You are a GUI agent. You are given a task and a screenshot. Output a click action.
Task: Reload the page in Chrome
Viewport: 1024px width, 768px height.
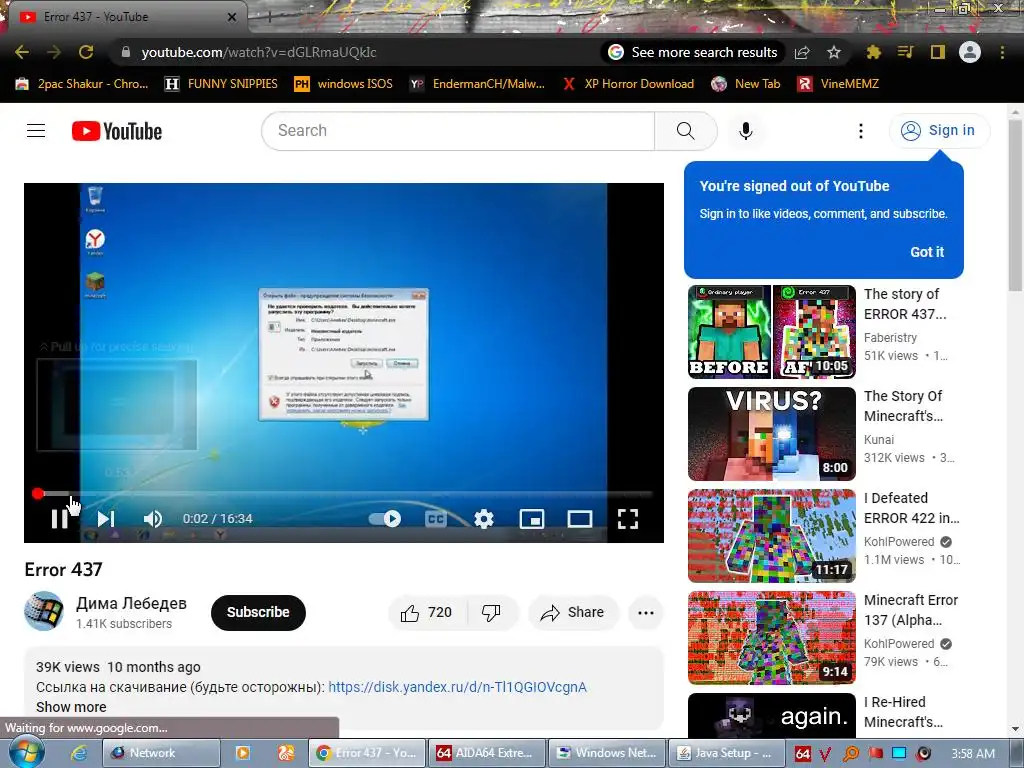point(86,52)
